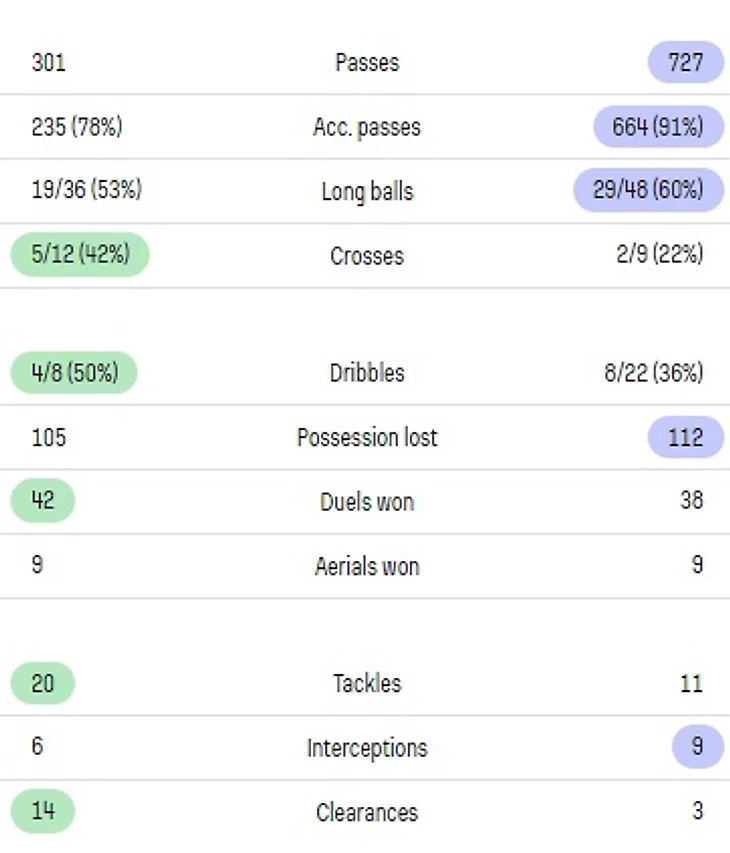This screenshot has height=853, width=730.
Task: Select the highlighted 29/48 (60%) long balls value
Action: [648, 190]
